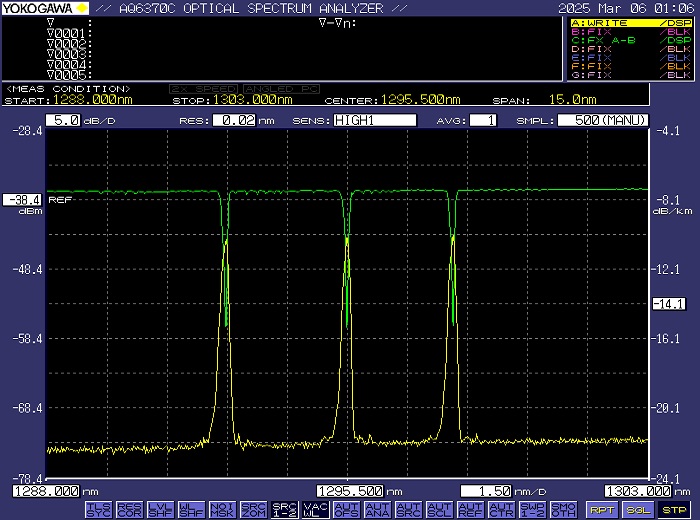Click the AUT ANA auto analysis indicator
This screenshot has width=700, height=520.
pos(378,509)
